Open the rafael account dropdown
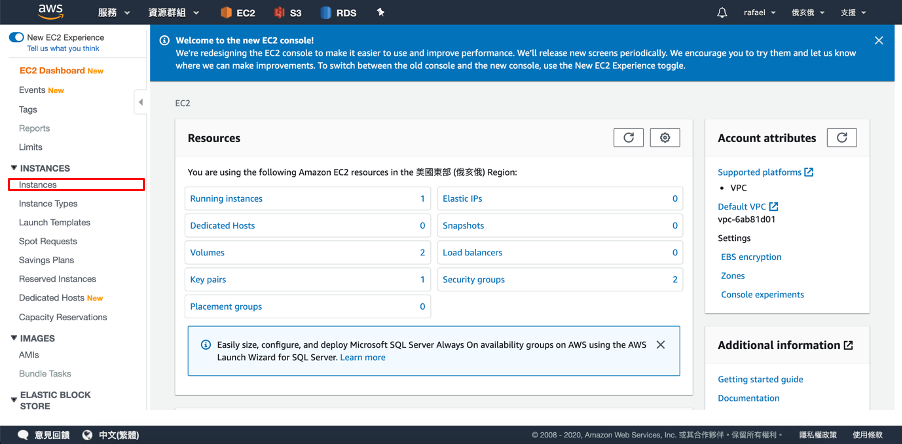This screenshot has height=444, width=902. [x=759, y=13]
